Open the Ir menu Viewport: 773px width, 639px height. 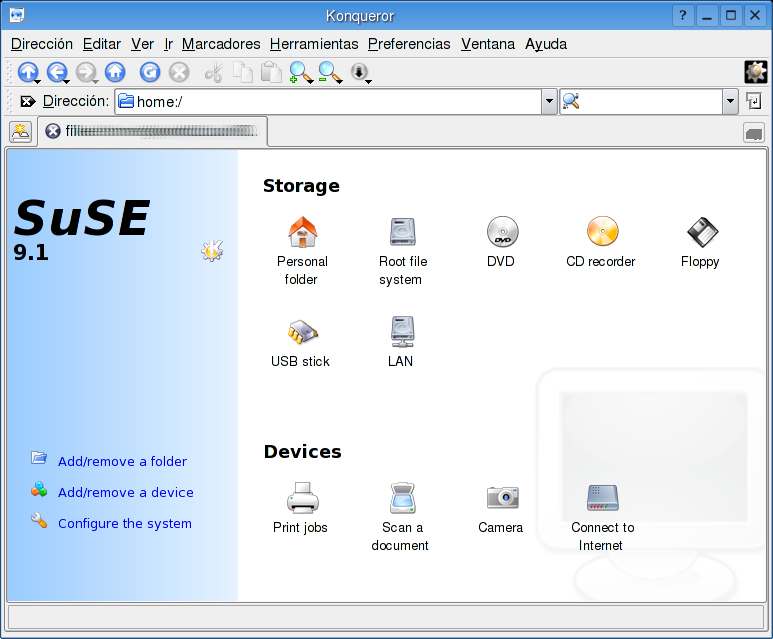tap(169, 44)
